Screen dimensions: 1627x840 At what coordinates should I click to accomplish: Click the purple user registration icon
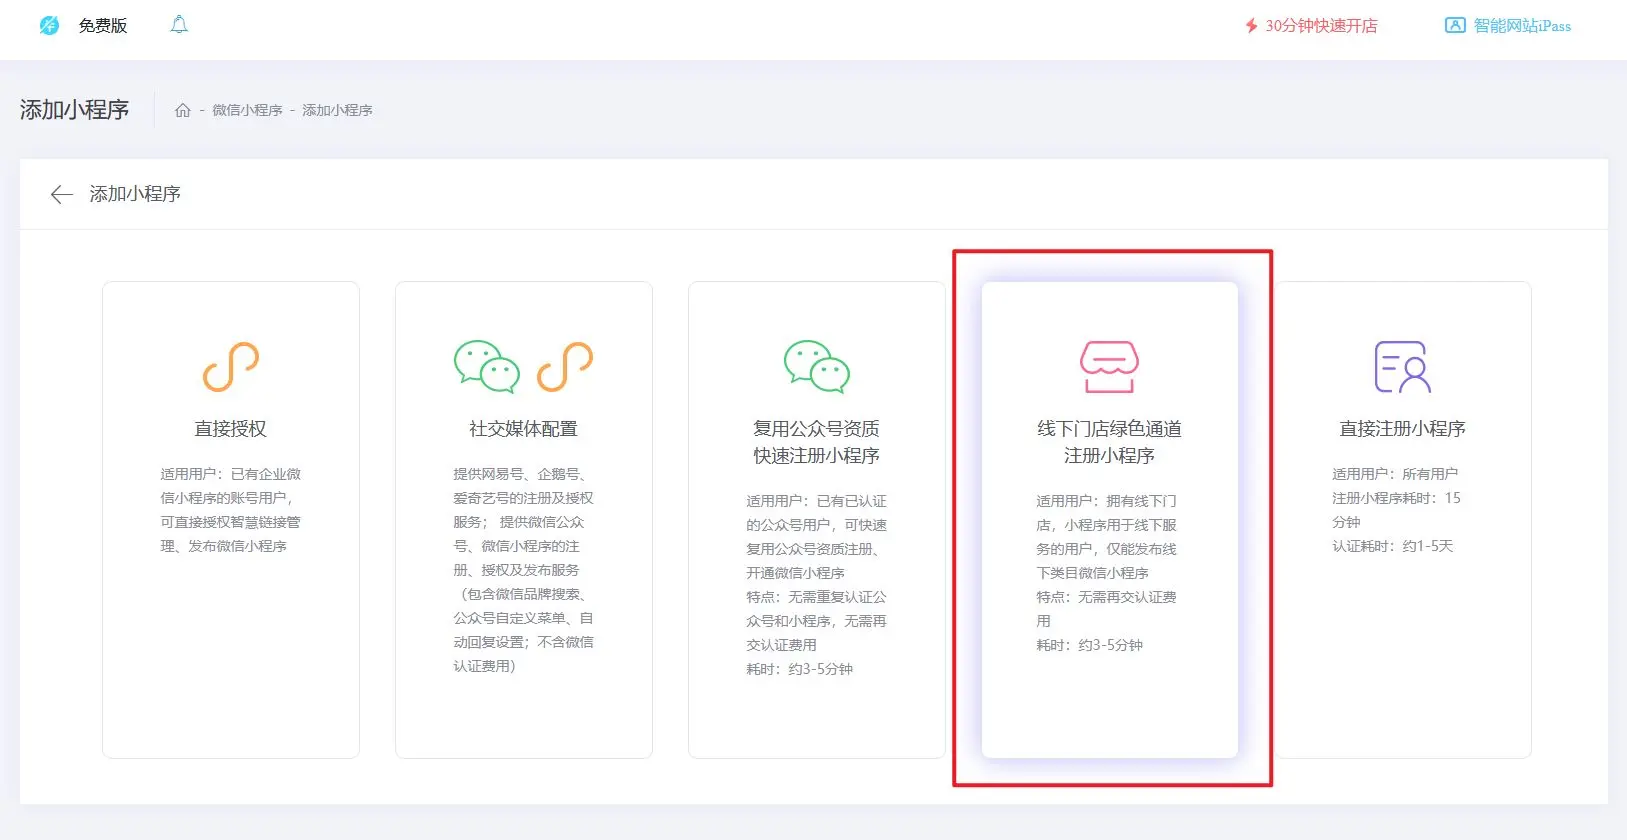tap(1402, 367)
